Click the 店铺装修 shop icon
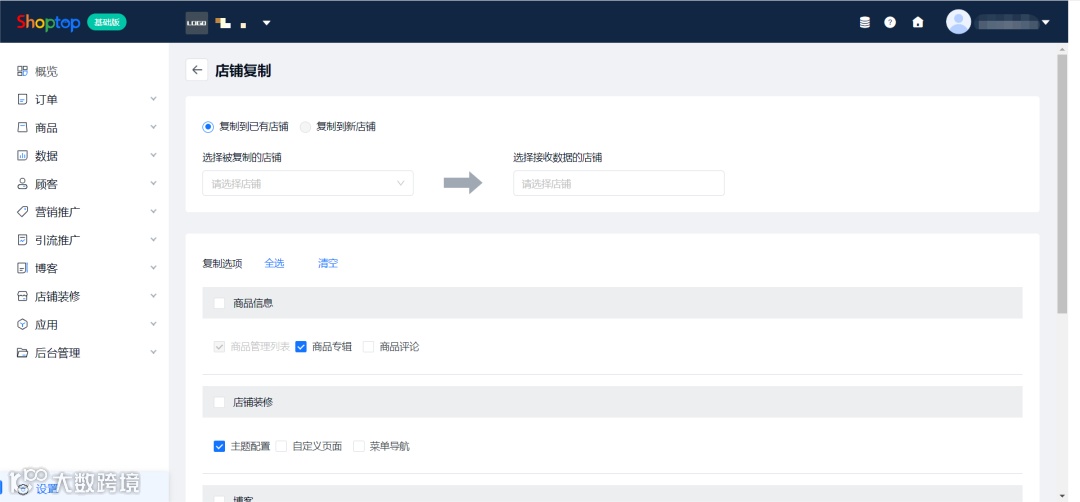This screenshot has width=1080, height=502. (x=23, y=297)
